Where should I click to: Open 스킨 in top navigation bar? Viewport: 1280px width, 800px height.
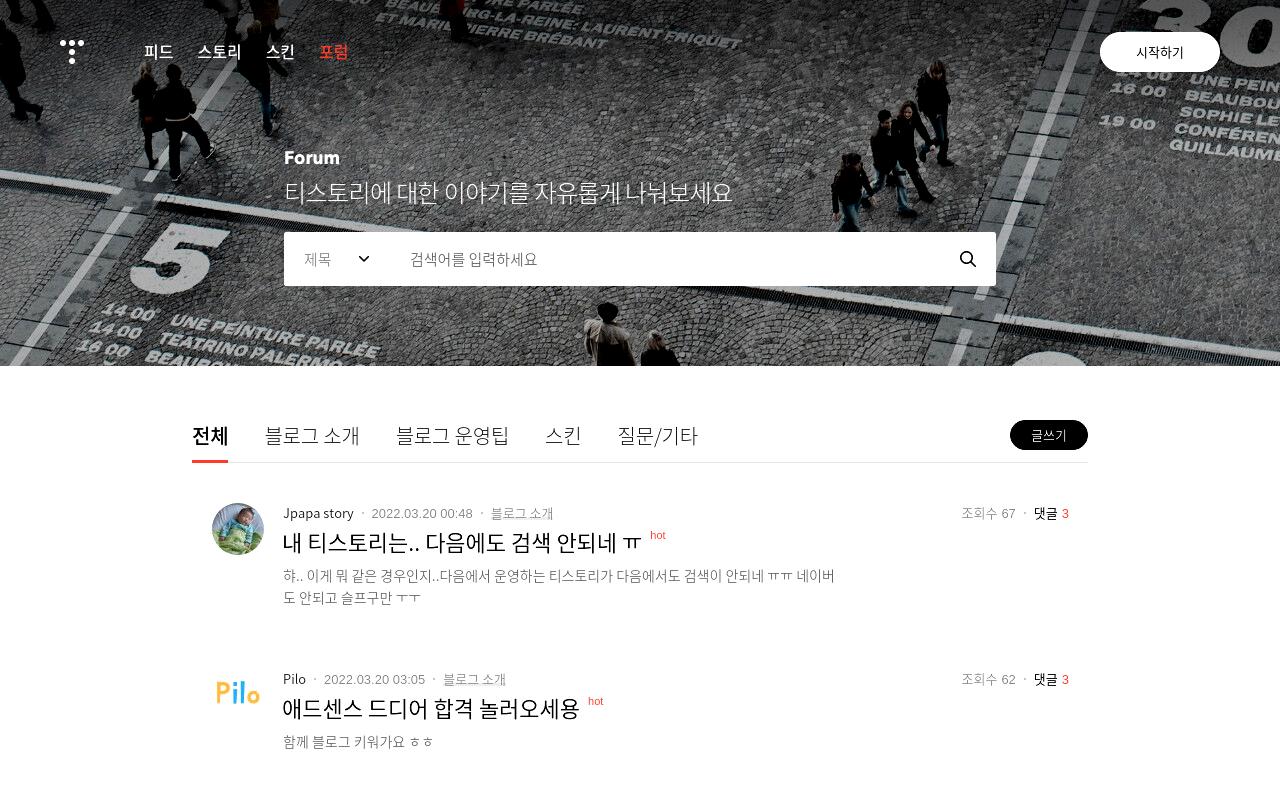point(280,52)
